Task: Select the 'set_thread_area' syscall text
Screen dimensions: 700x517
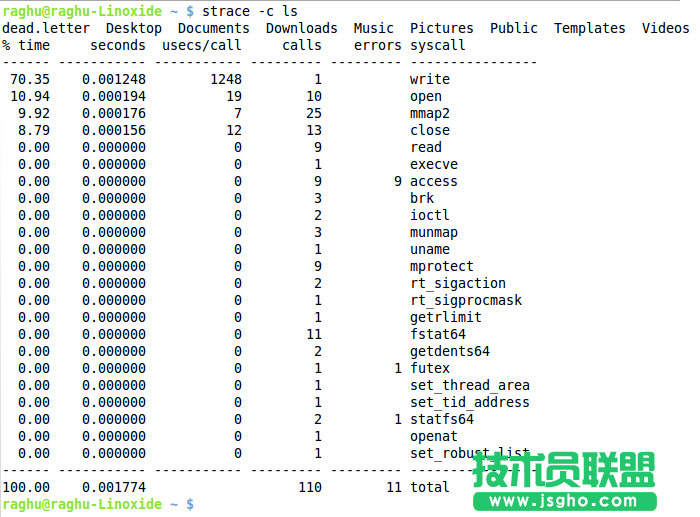Action: (470, 385)
